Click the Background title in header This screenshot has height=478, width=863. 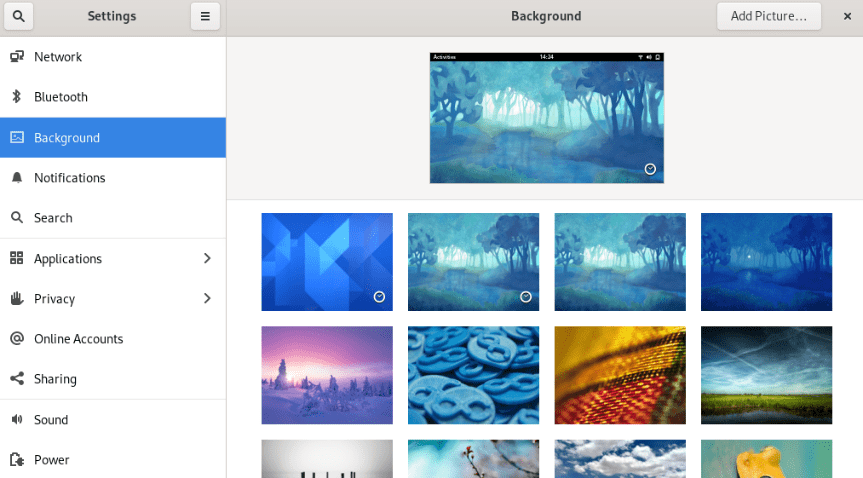point(546,16)
